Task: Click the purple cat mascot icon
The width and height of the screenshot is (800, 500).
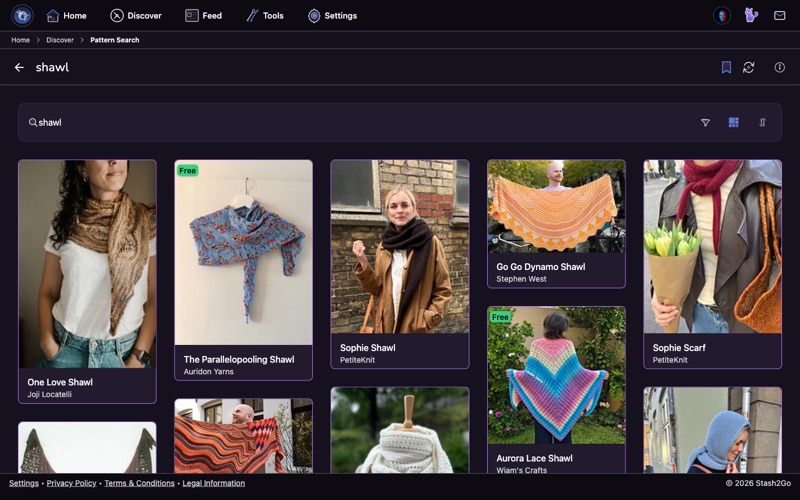Action: 751,15
